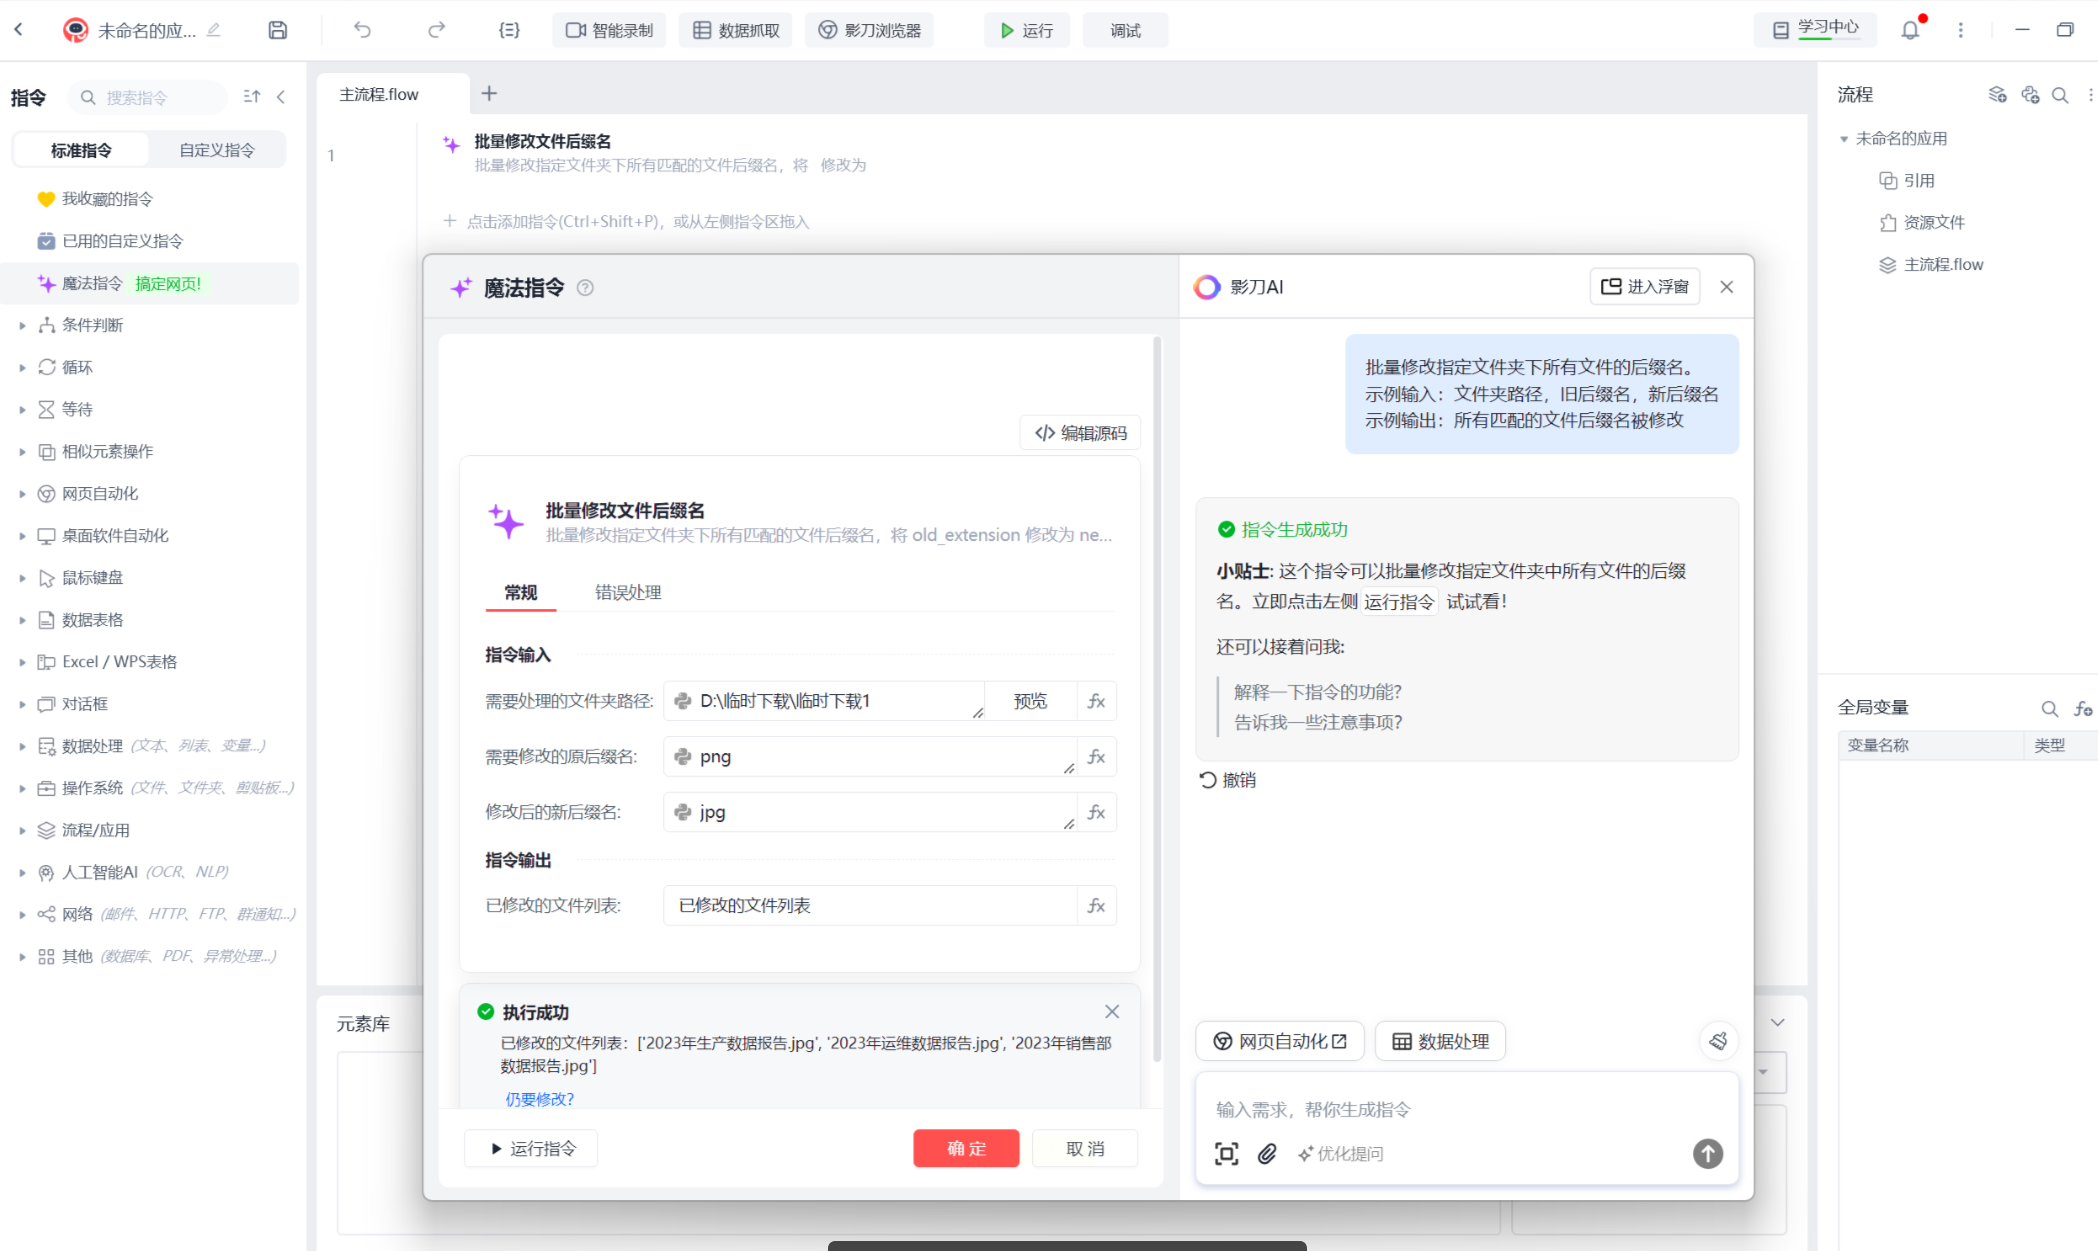Open the 错误处理 tab
The width and height of the screenshot is (2098, 1251).
pos(628,592)
